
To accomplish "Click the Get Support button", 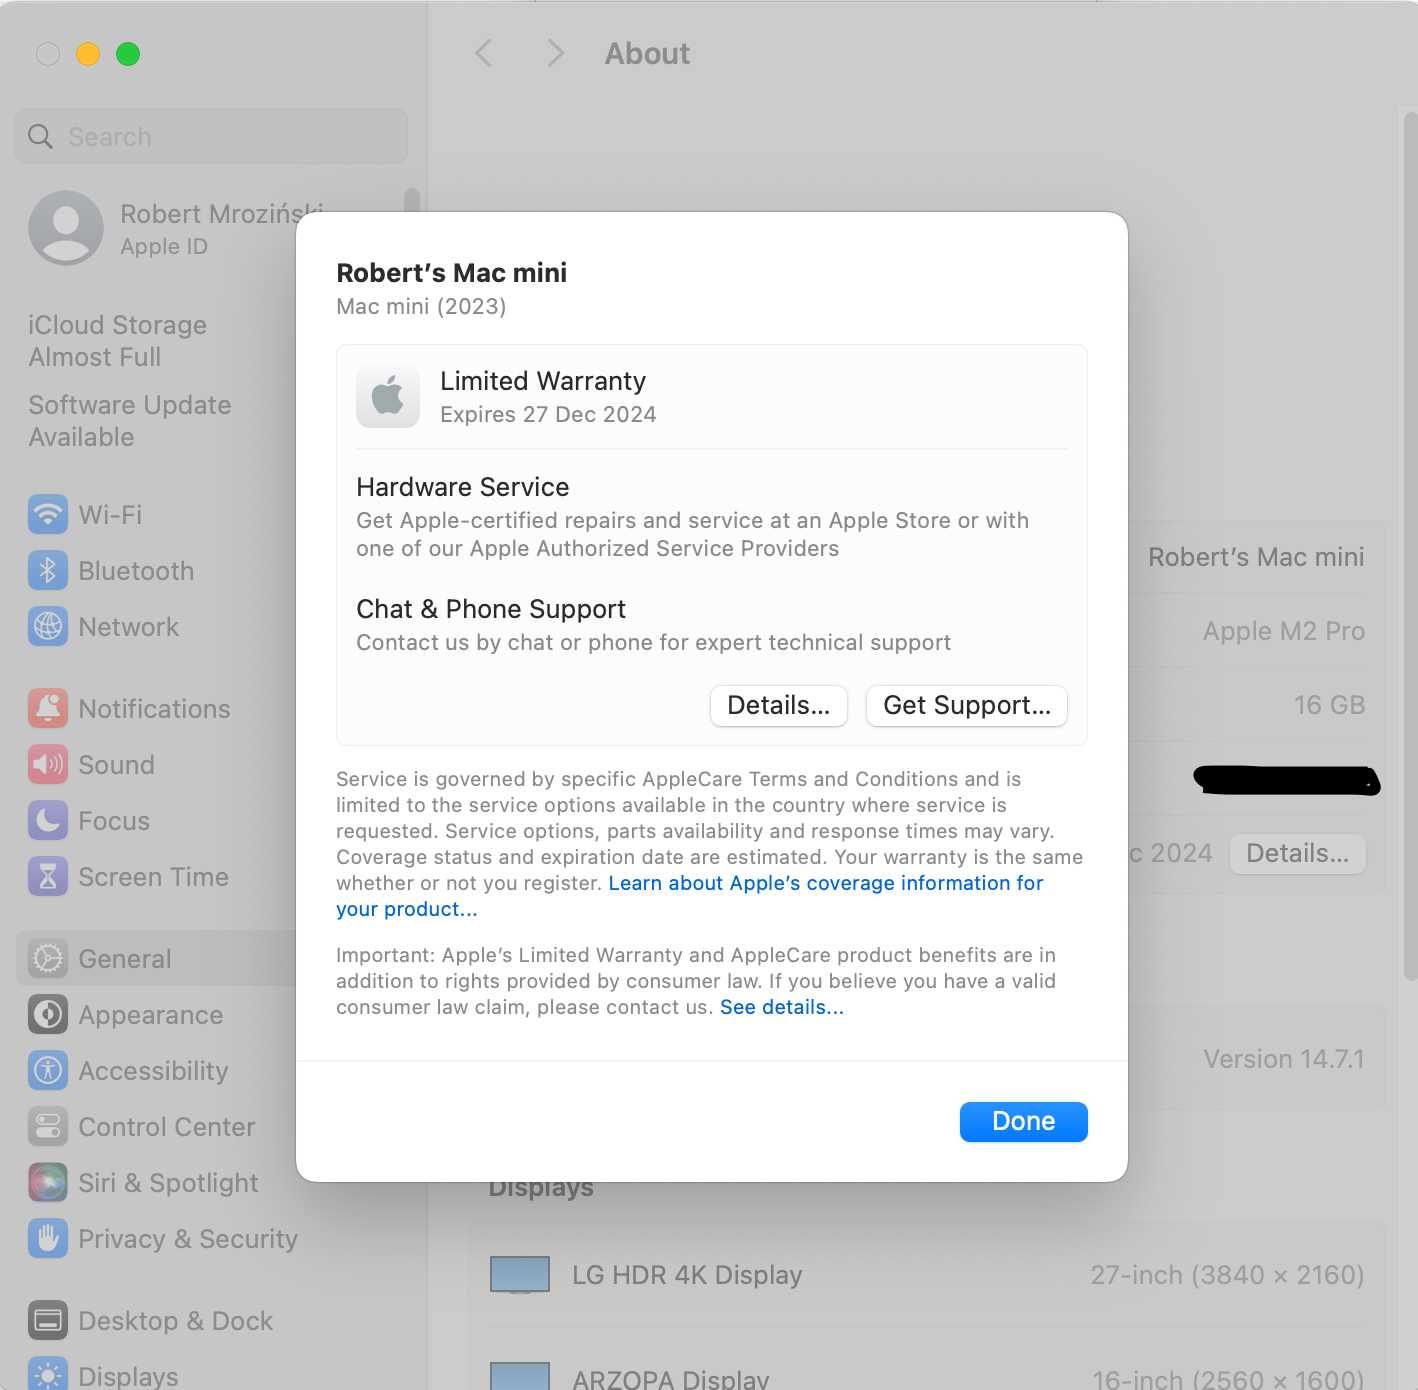I will point(967,706).
